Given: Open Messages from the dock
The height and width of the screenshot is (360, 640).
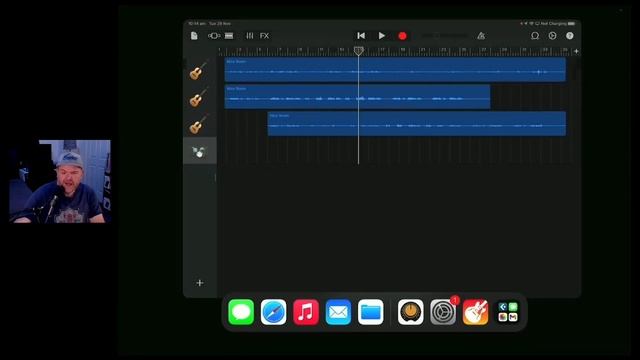Looking at the screenshot, I should [241, 312].
